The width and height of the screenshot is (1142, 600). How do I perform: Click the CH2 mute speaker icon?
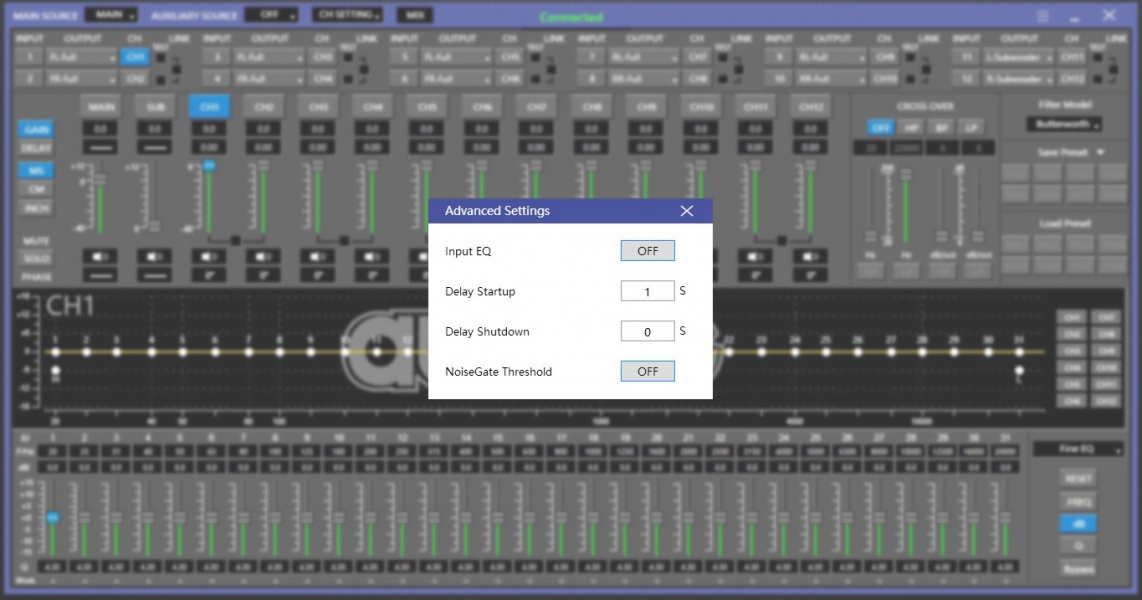tap(264, 256)
